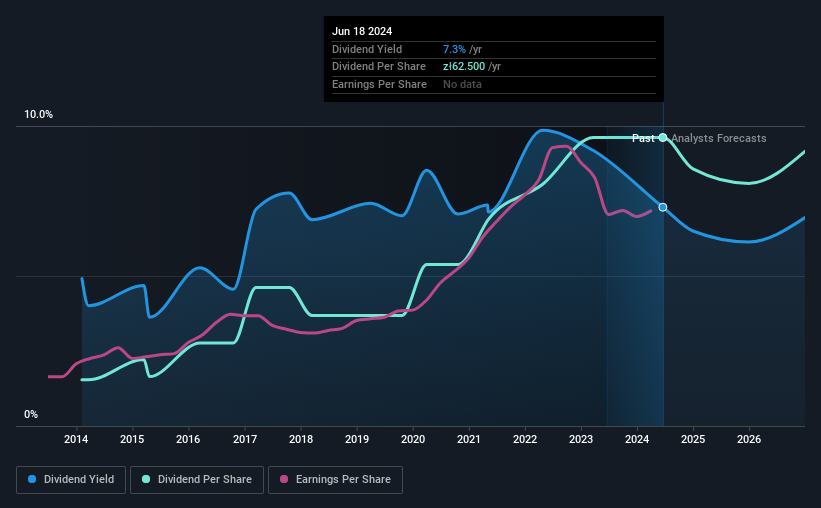Click the 10.0% y-axis label
821x508 pixels.
point(39,115)
